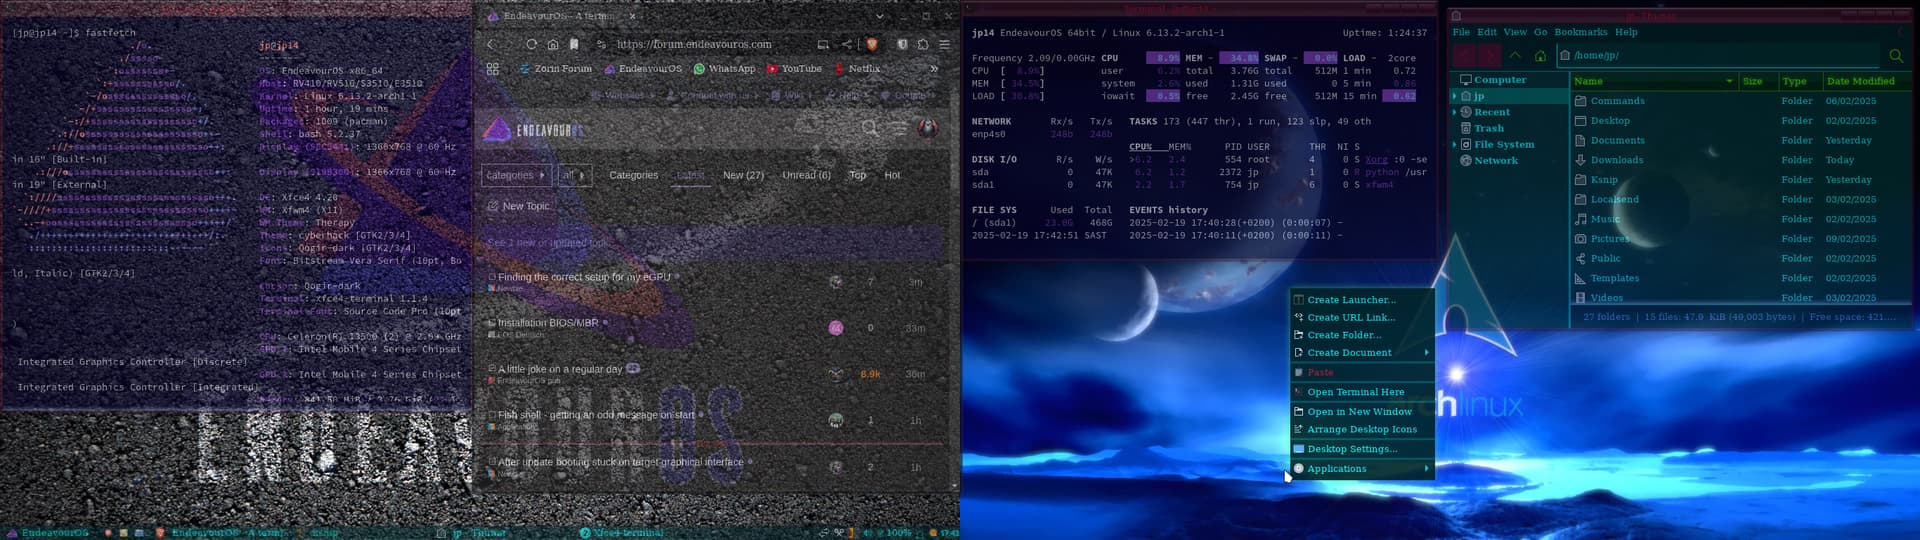This screenshot has width=1920, height=540.
Task: Open the WhatsApp bookmark
Action: pyautogui.click(x=725, y=69)
